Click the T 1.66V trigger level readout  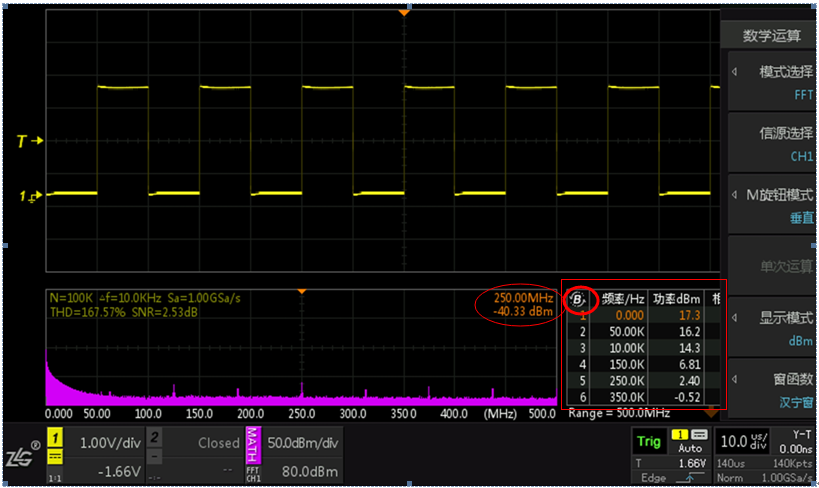(x=671, y=463)
